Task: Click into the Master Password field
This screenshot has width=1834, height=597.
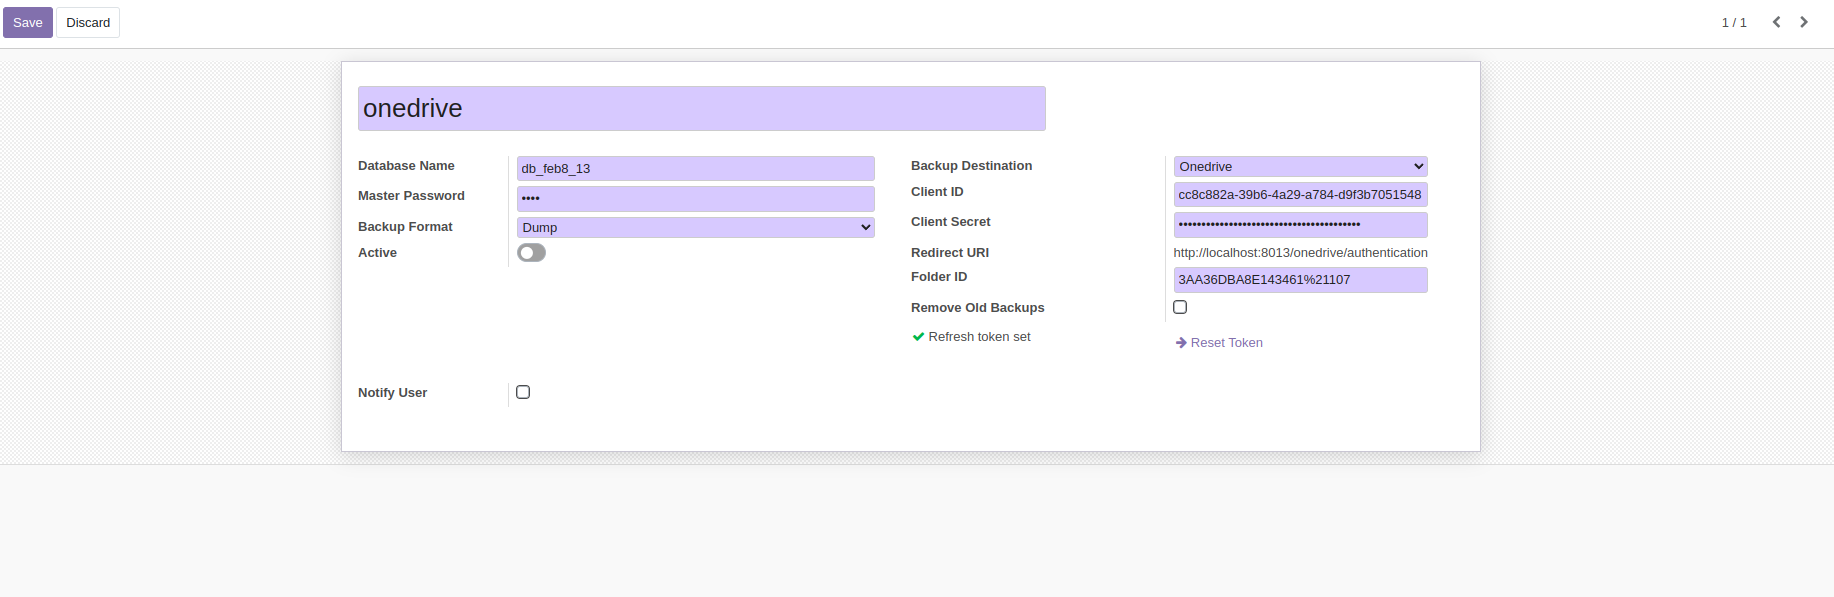Action: click(696, 198)
